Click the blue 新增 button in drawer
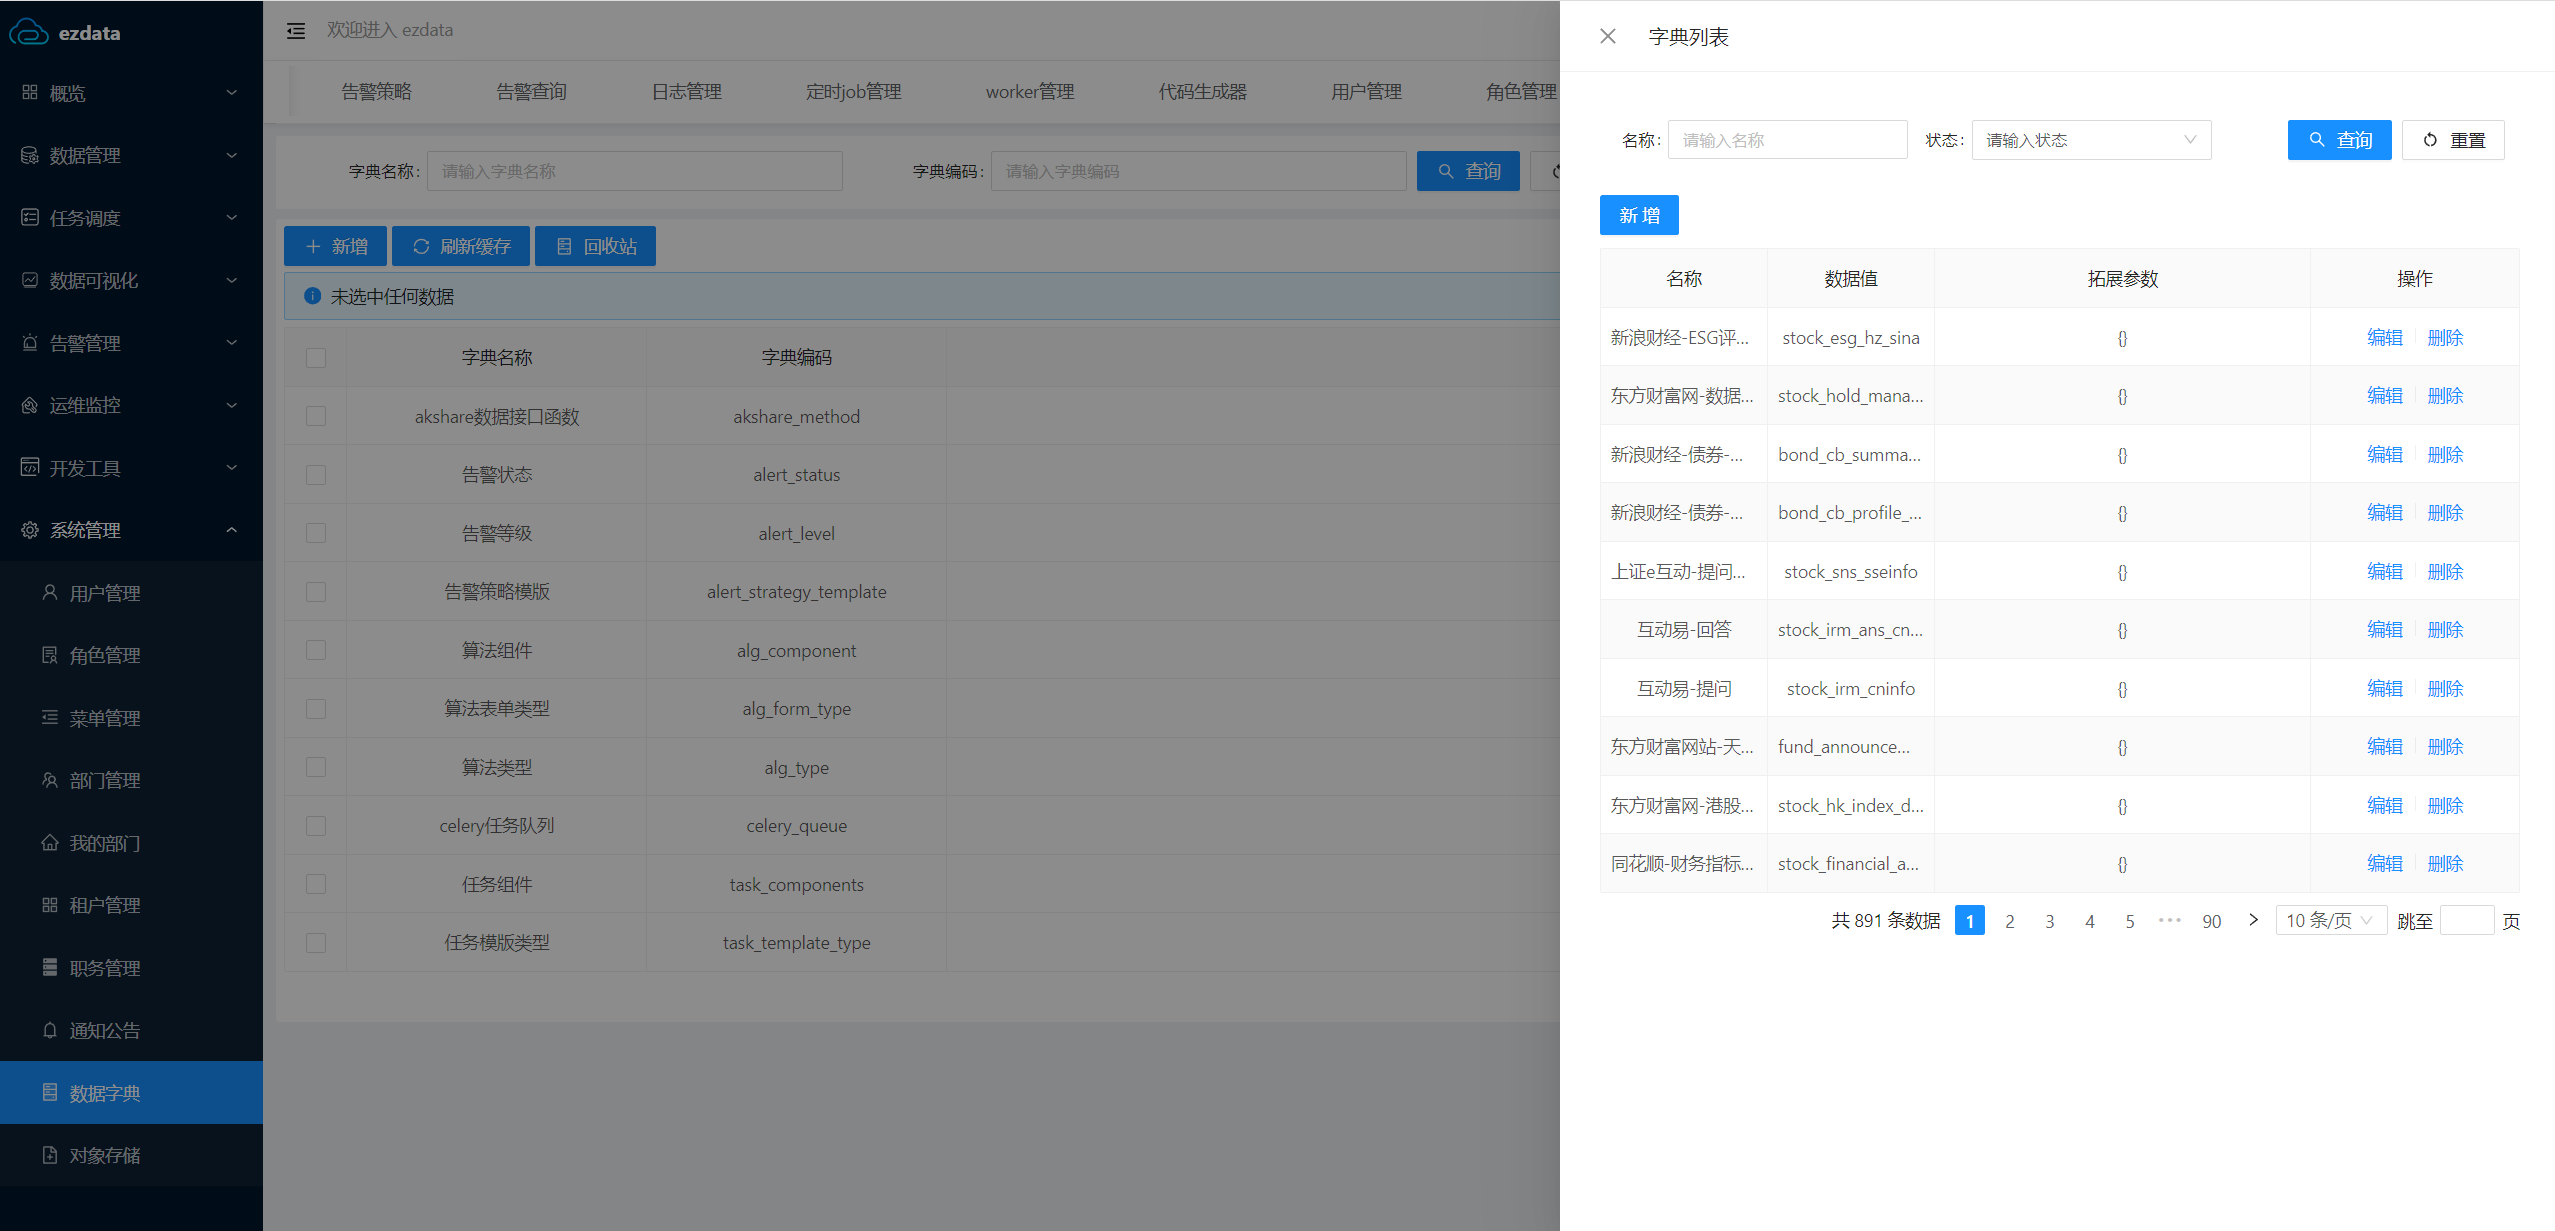The height and width of the screenshot is (1231, 2555). 1638,215
